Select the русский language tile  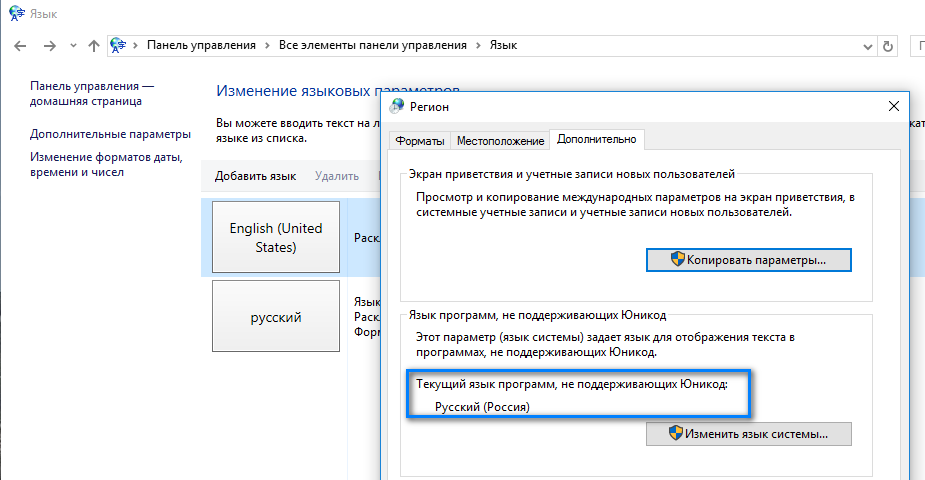coord(276,318)
